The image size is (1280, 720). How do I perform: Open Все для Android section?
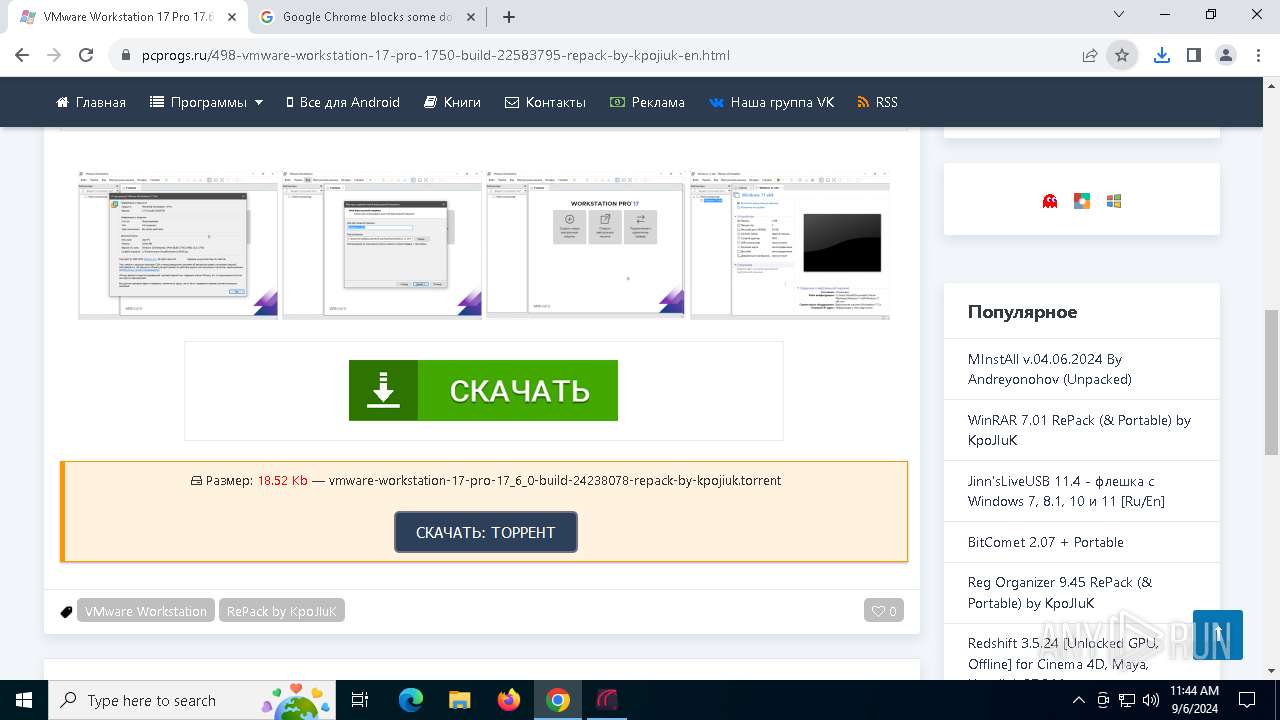(x=343, y=102)
